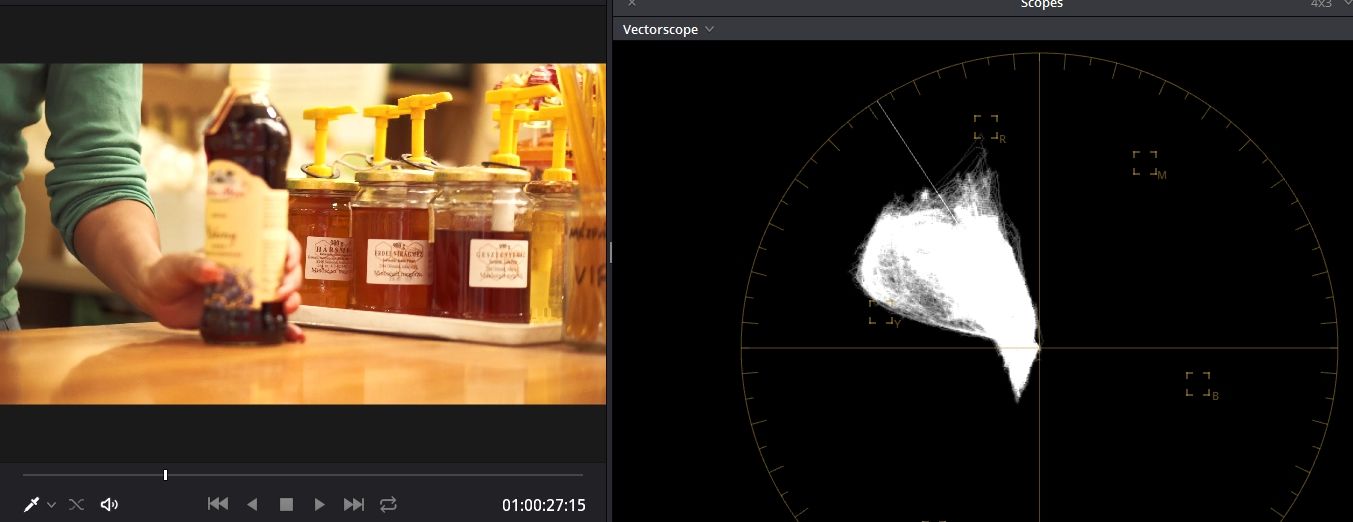Open the Vectorscope scope type dropdown
Image resolution: width=1353 pixels, height=522 pixels.
tap(668, 29)
